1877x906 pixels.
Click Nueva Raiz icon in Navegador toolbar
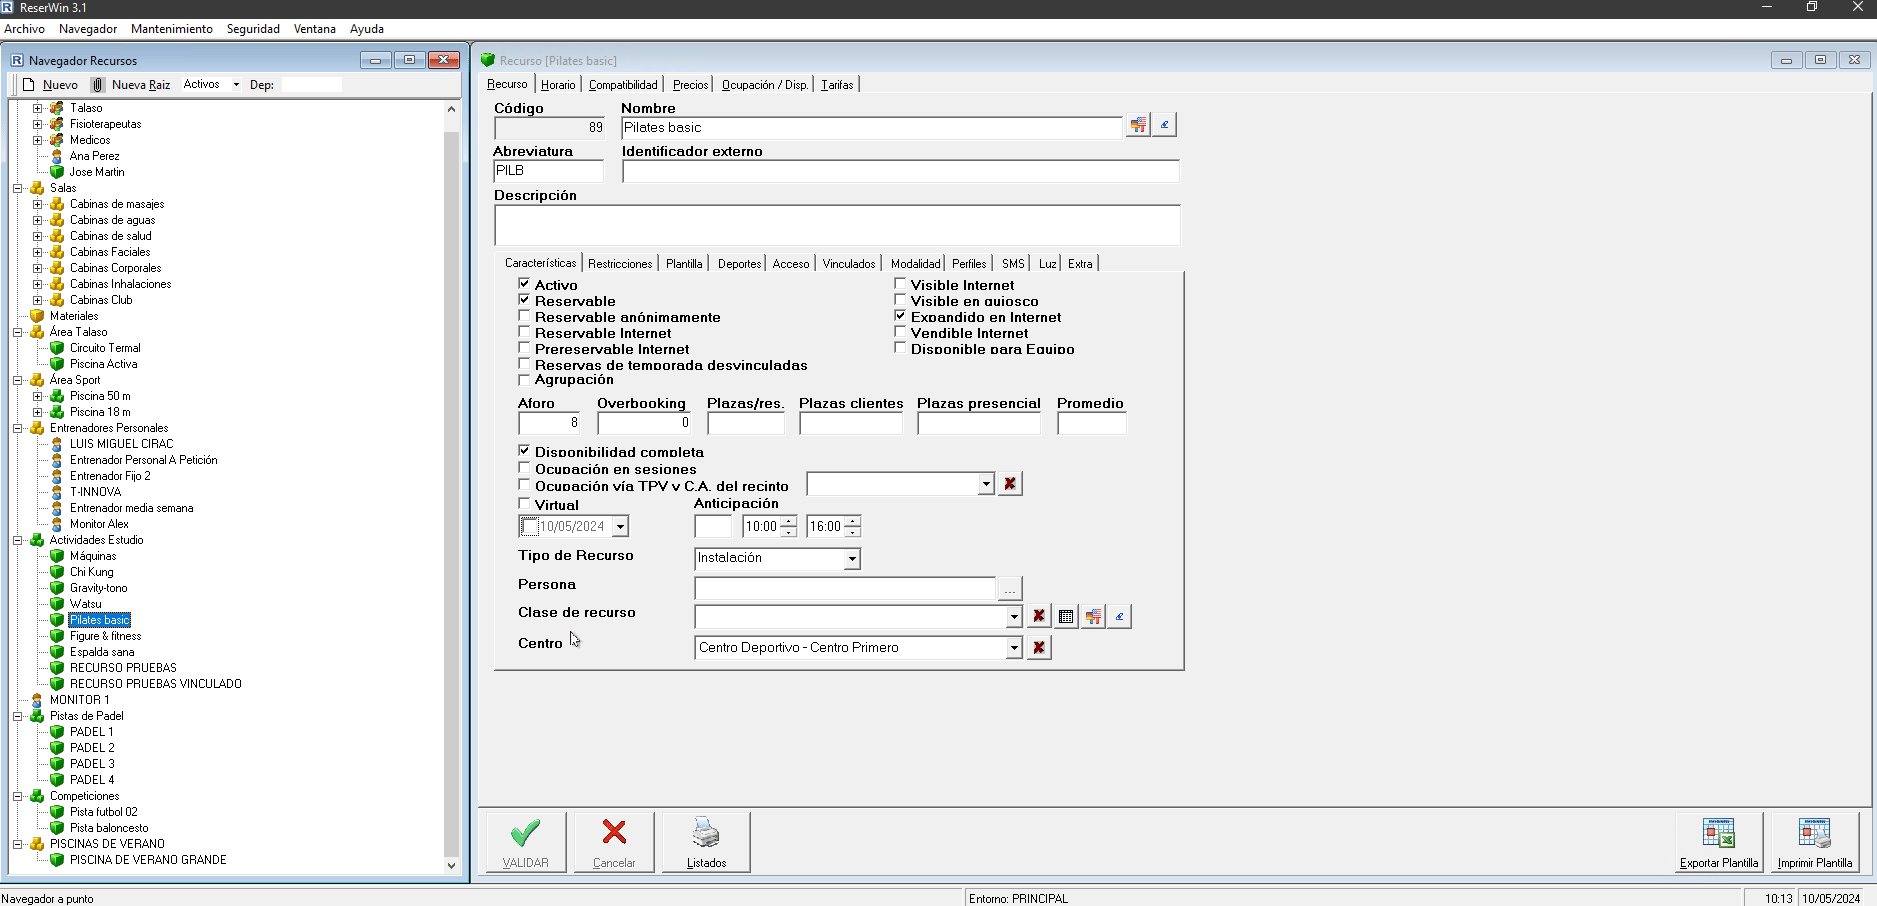98,85
